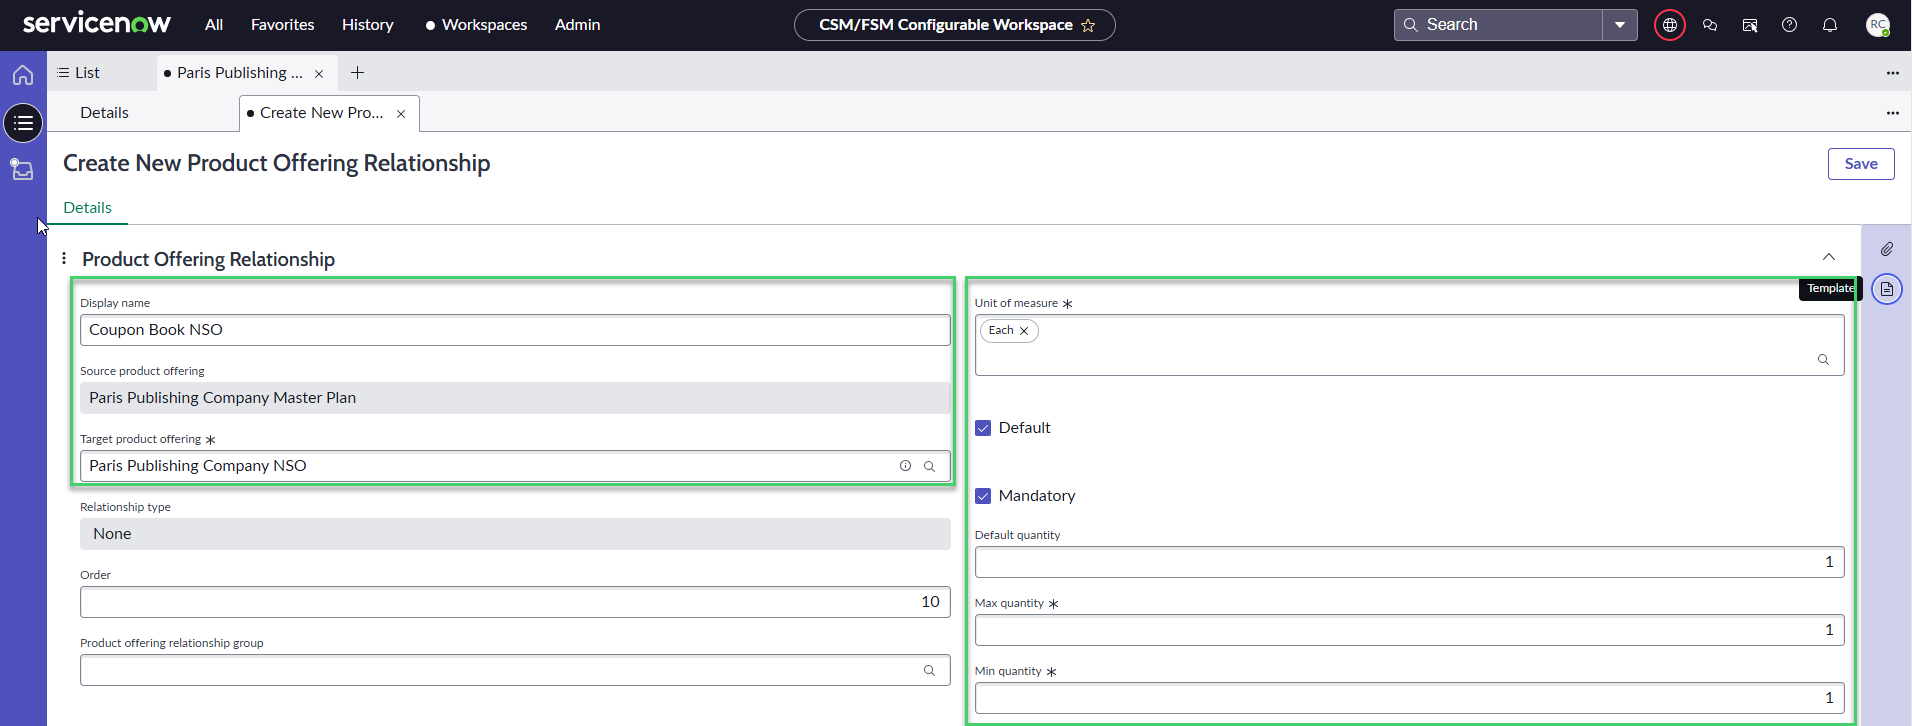The width and height of the screenshot is (1912, 726).
Task: Collapse the Product Offering Relationship section
Action: (x=1828, y=257)
